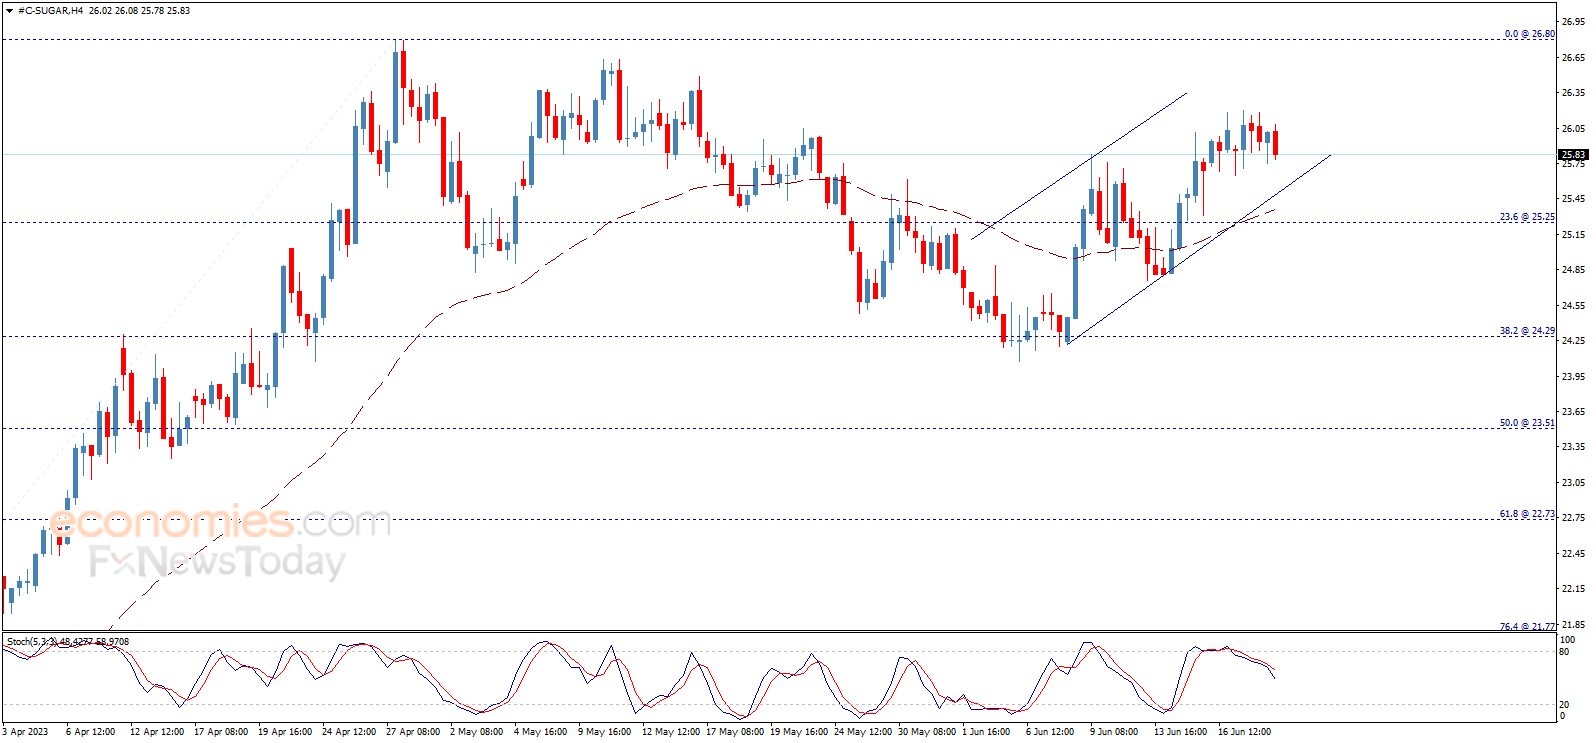Click the 23.95 price axis label
Viewport: 1596px width, 743px height.
1574,376
